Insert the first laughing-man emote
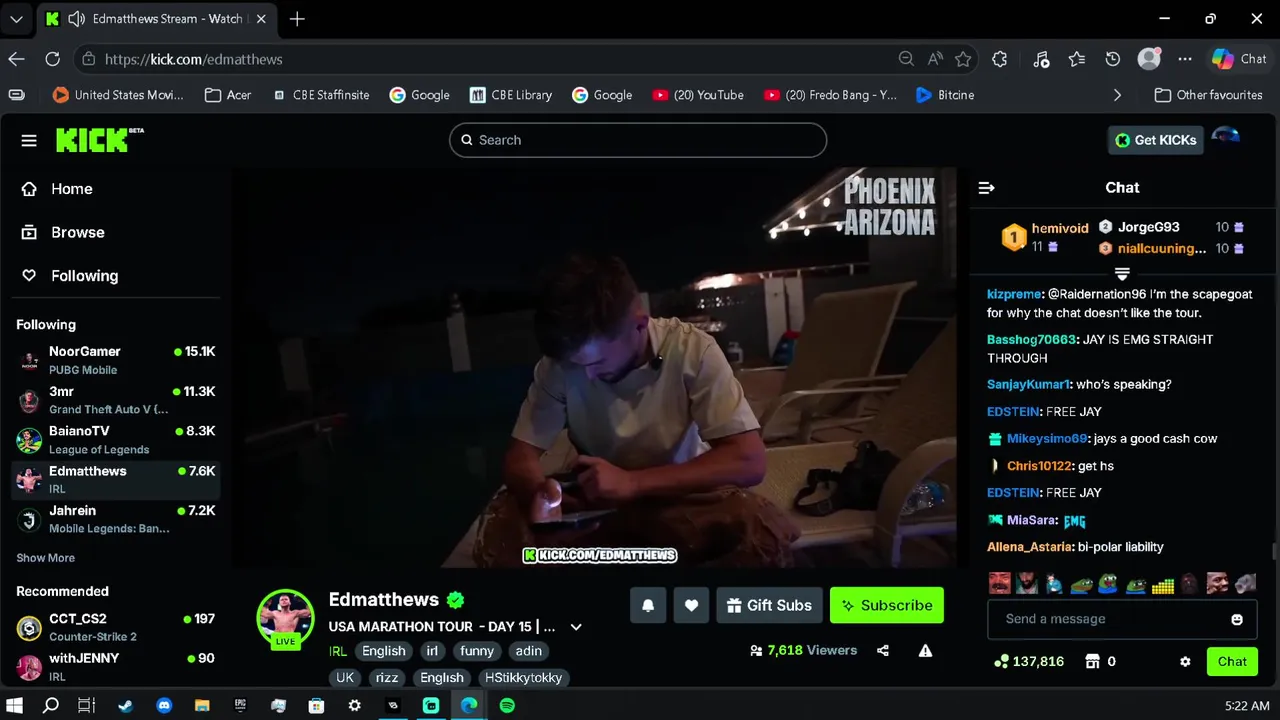 [x=999, y=583]
